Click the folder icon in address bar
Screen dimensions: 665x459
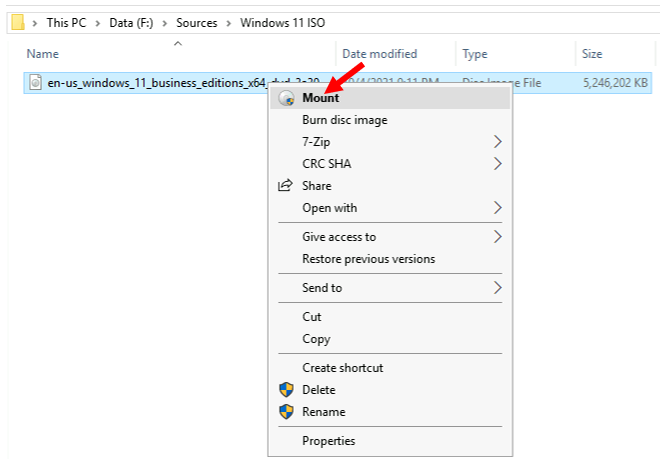pyautogui.click(x=18, y=22)
